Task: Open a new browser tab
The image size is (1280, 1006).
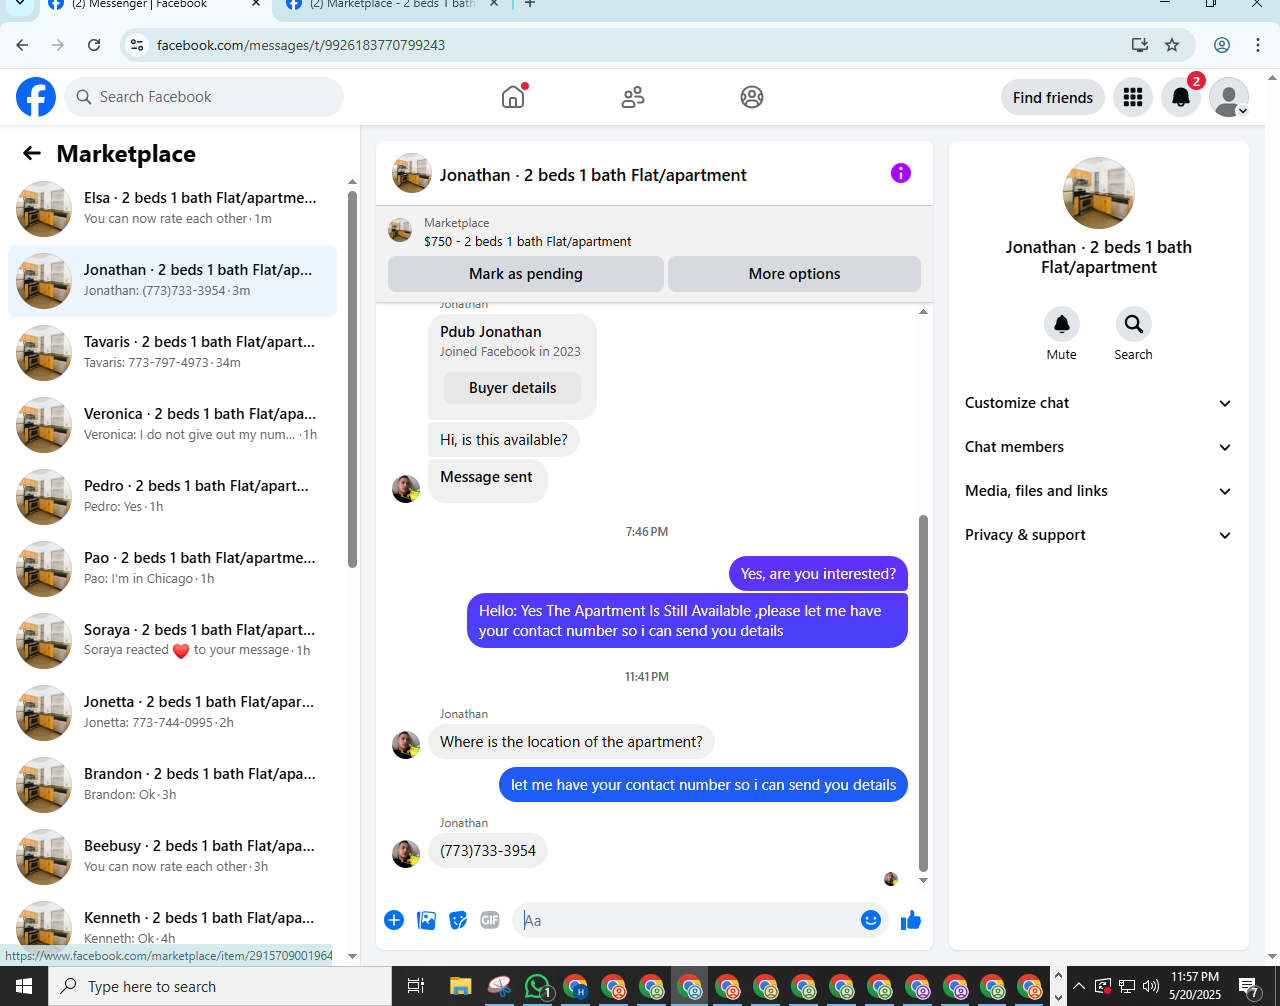Action: point(530,5)
